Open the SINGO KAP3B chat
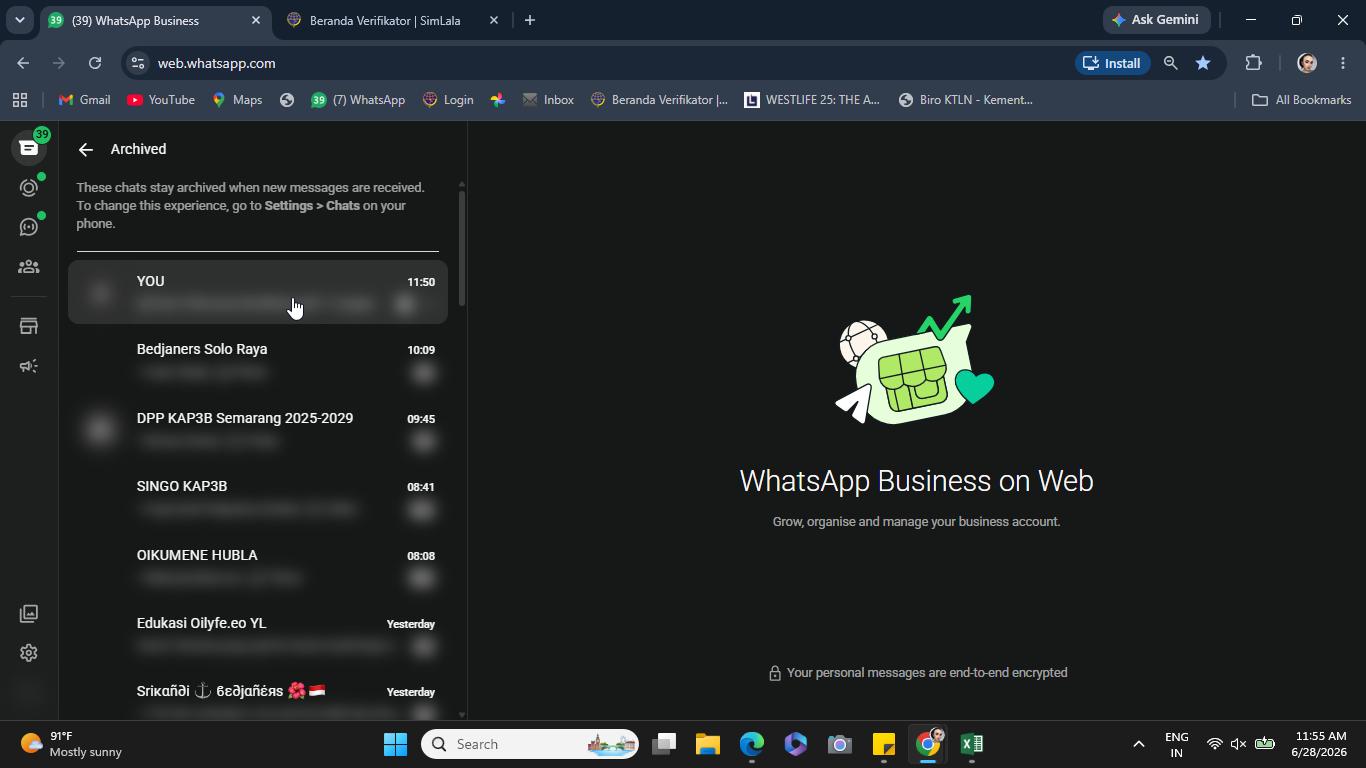The width and height of the screenshot is (1366, 768). tap(258, 496)
